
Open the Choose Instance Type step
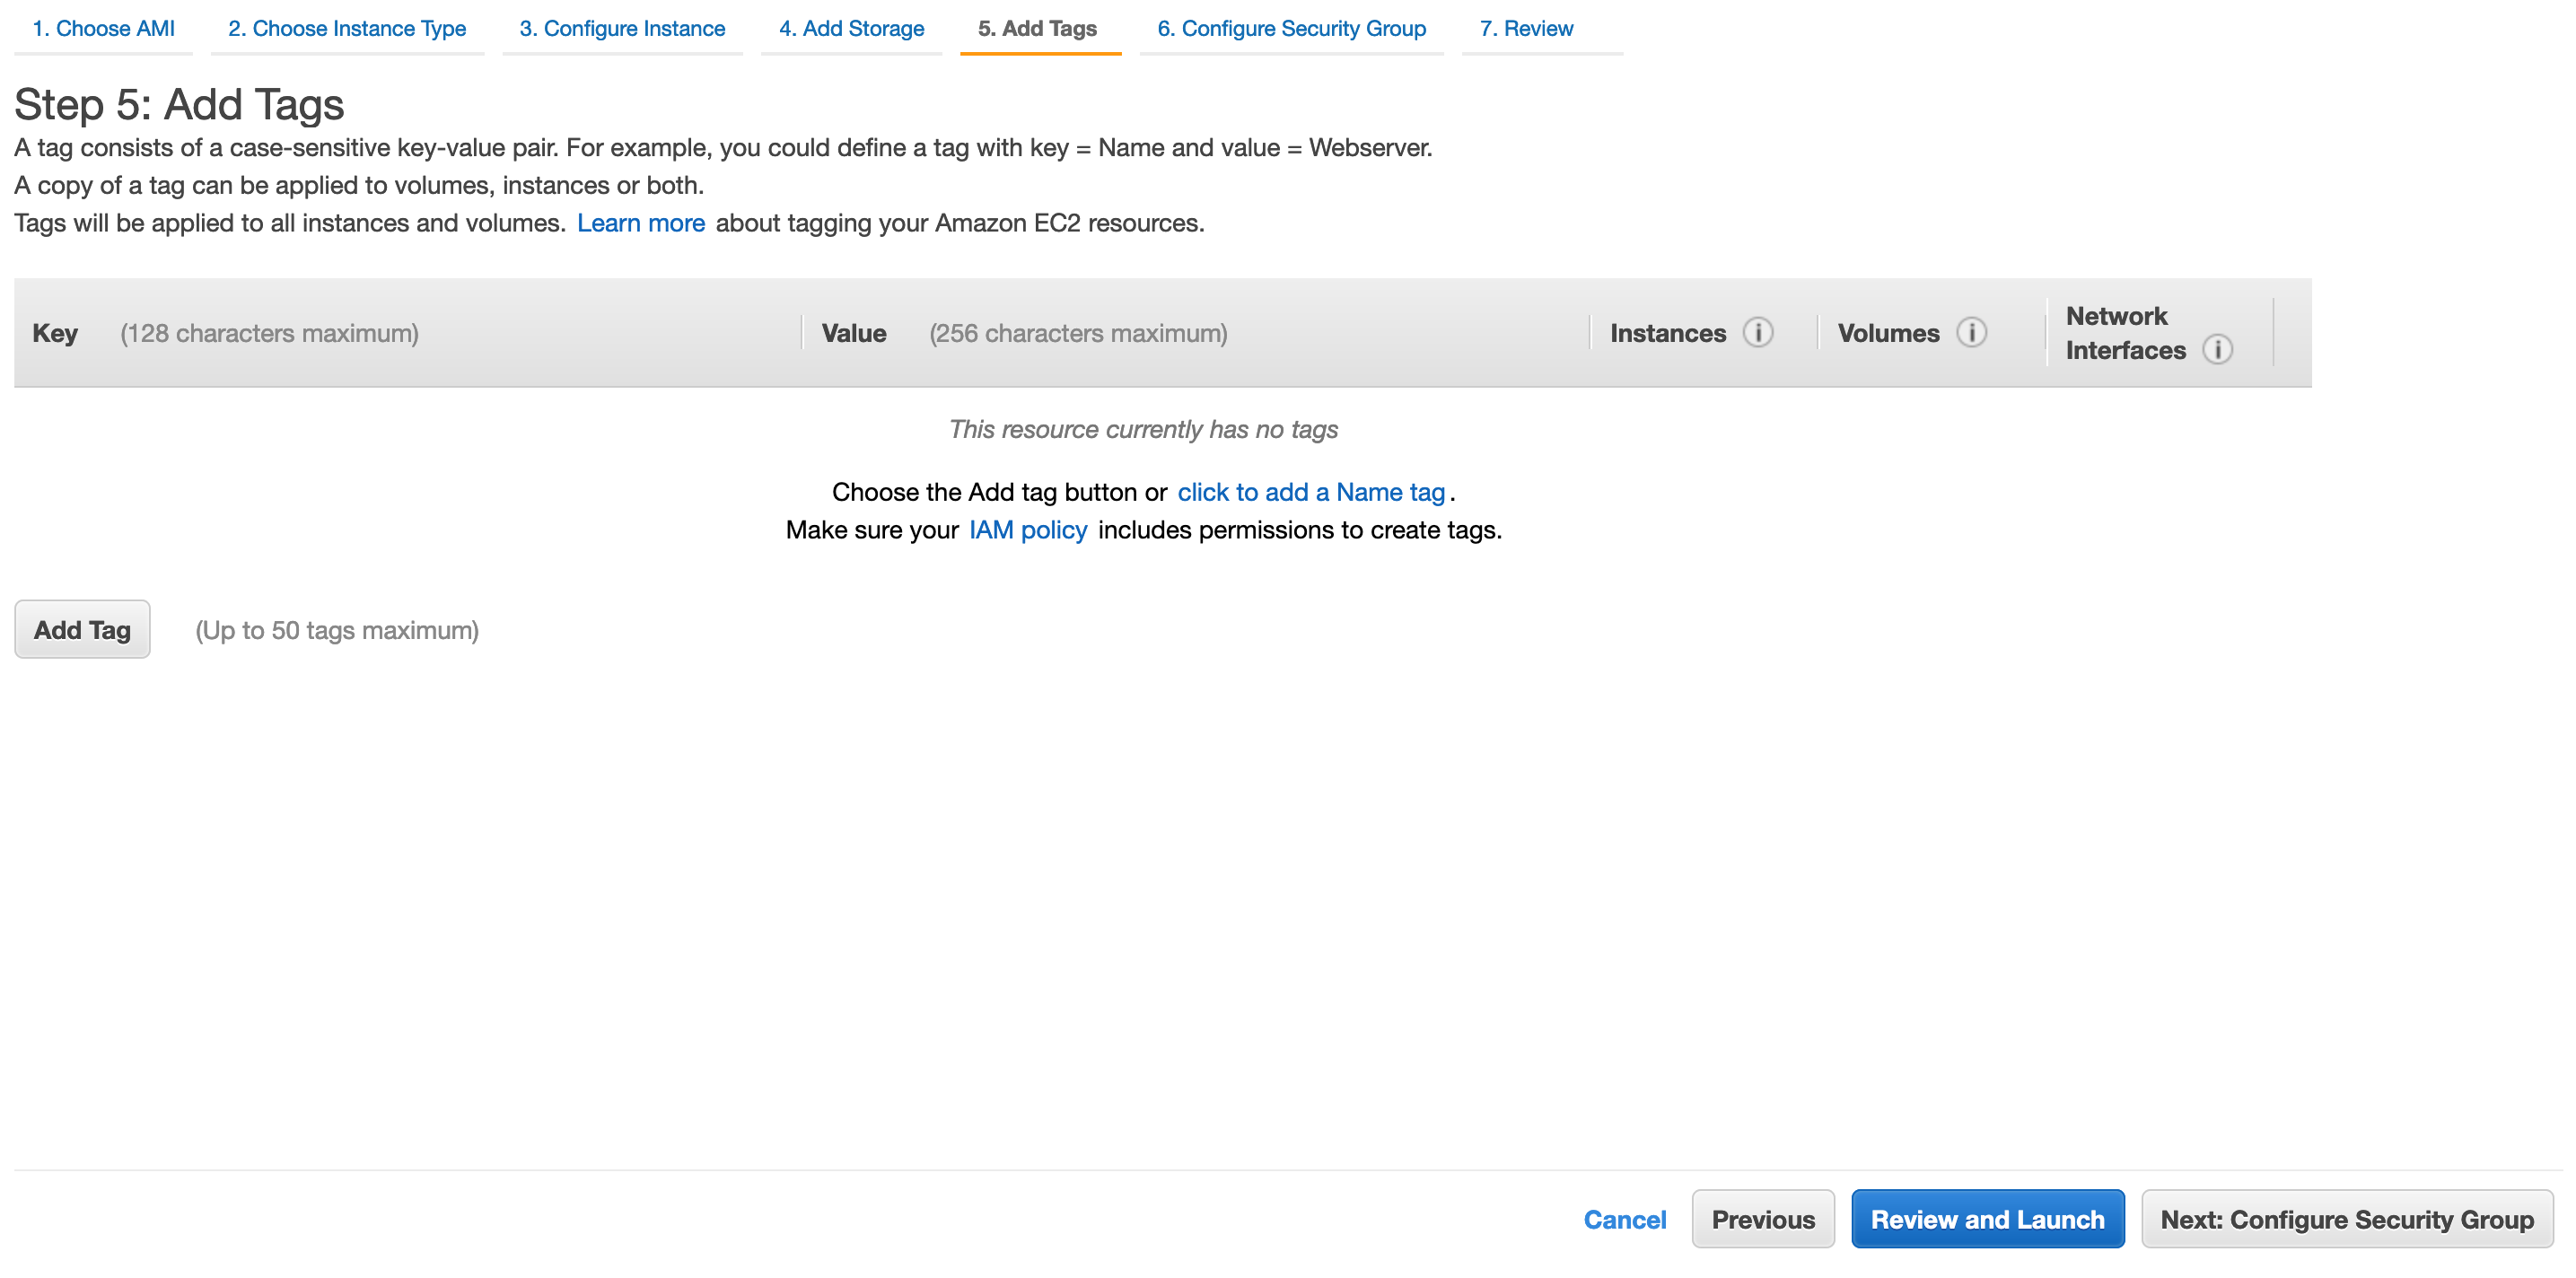(347, 28)
